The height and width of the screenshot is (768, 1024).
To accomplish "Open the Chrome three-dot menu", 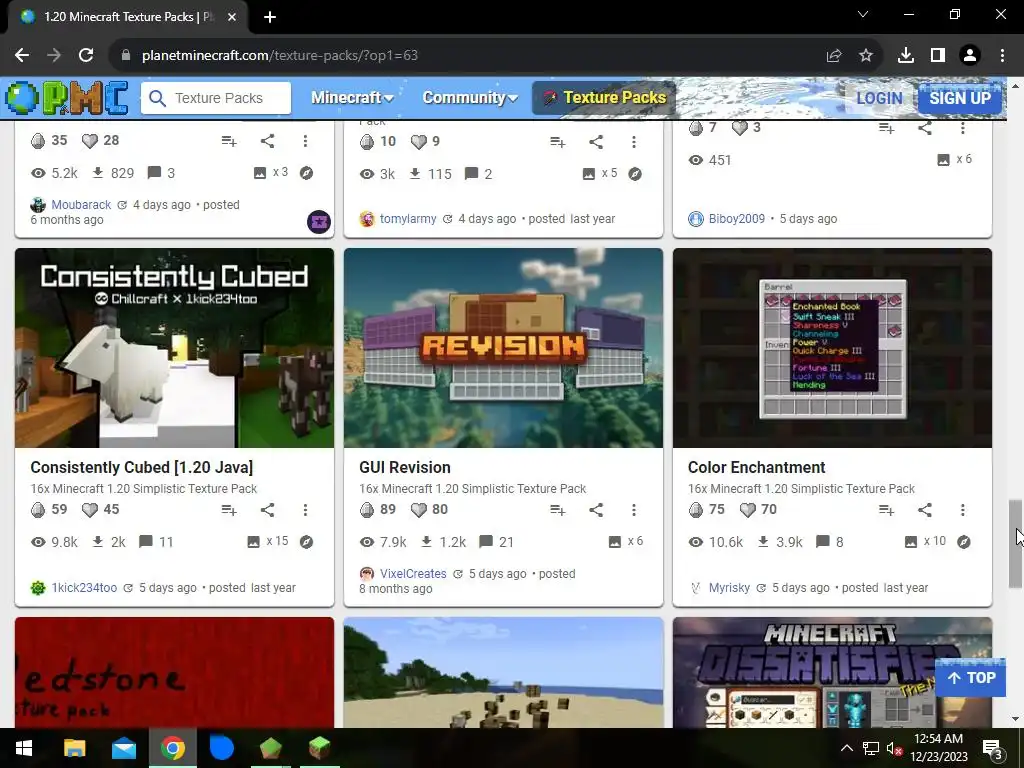I will point(1002,56).
